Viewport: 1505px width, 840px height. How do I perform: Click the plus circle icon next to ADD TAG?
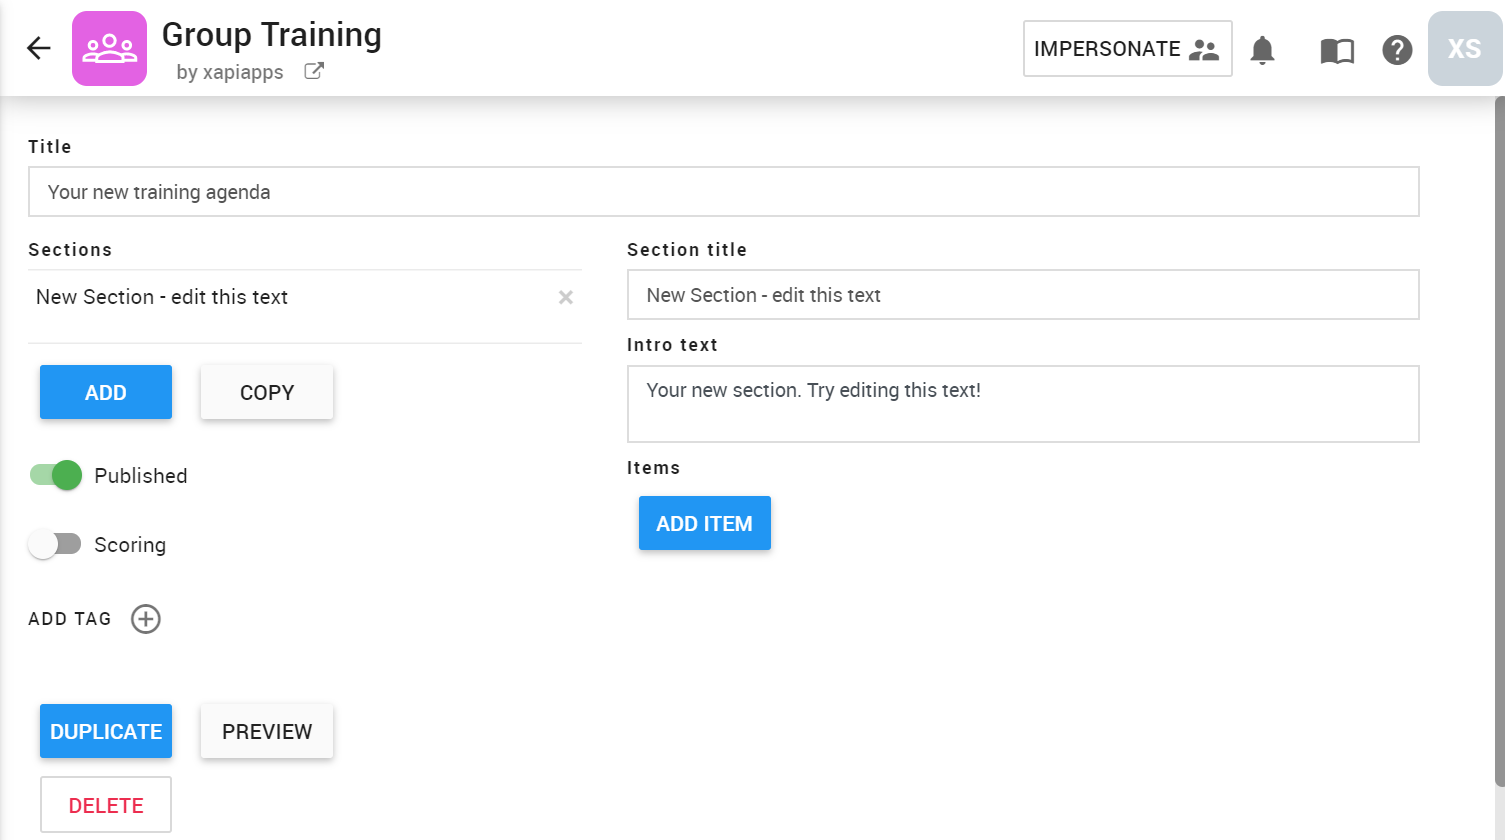pyautogui.click(x=146, y=619)
